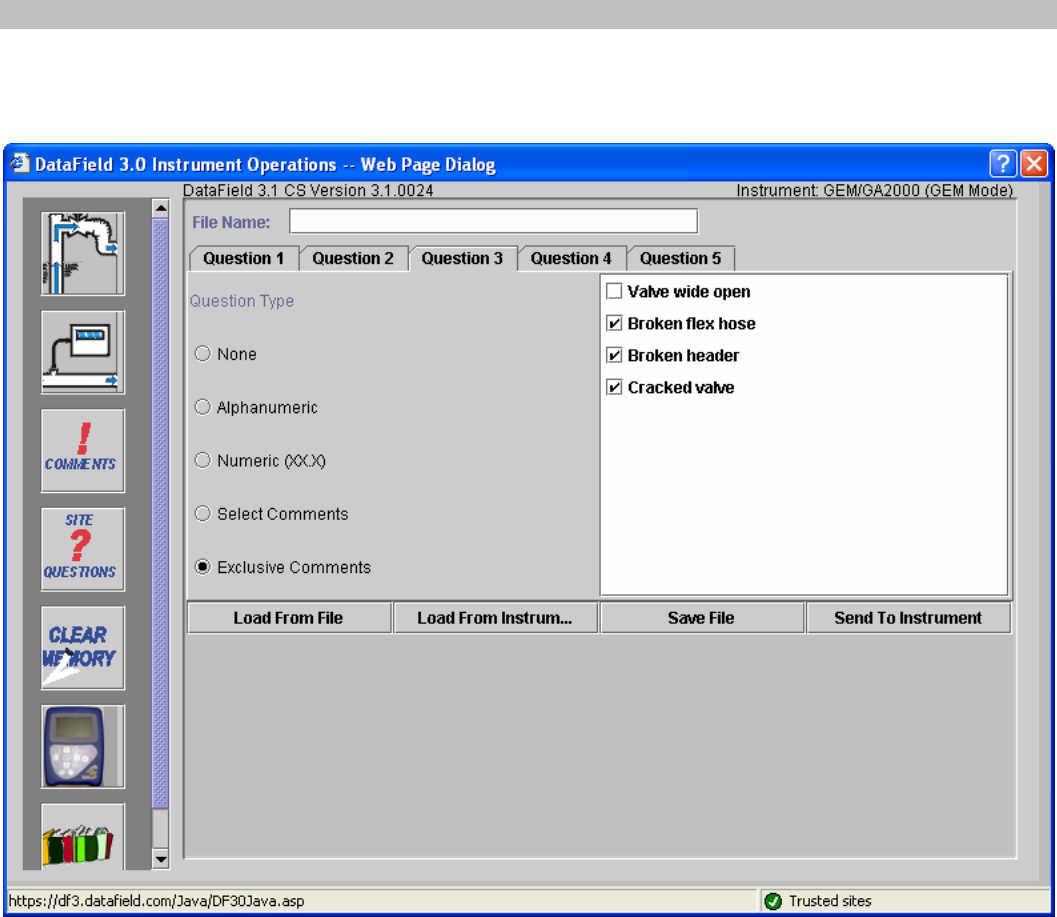Viewport: 1057px width, 917px height.
Task: Switch to the Question 4 tab
Action: click(572, 258)
